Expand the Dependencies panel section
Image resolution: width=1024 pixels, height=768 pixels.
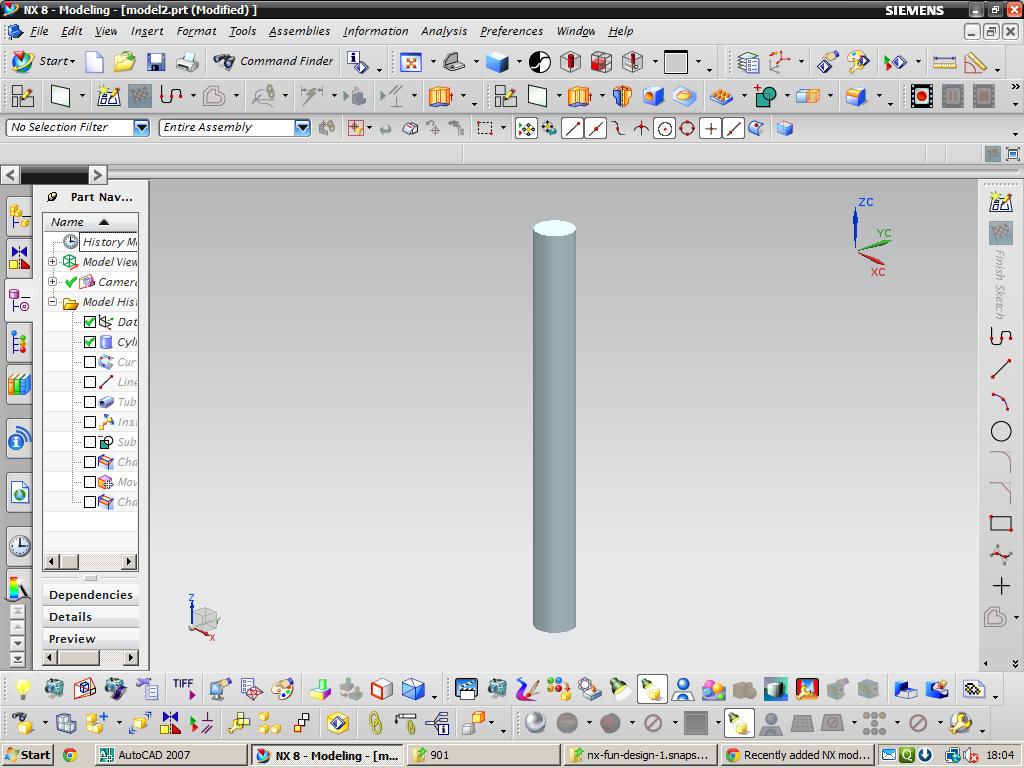[90, 595]
